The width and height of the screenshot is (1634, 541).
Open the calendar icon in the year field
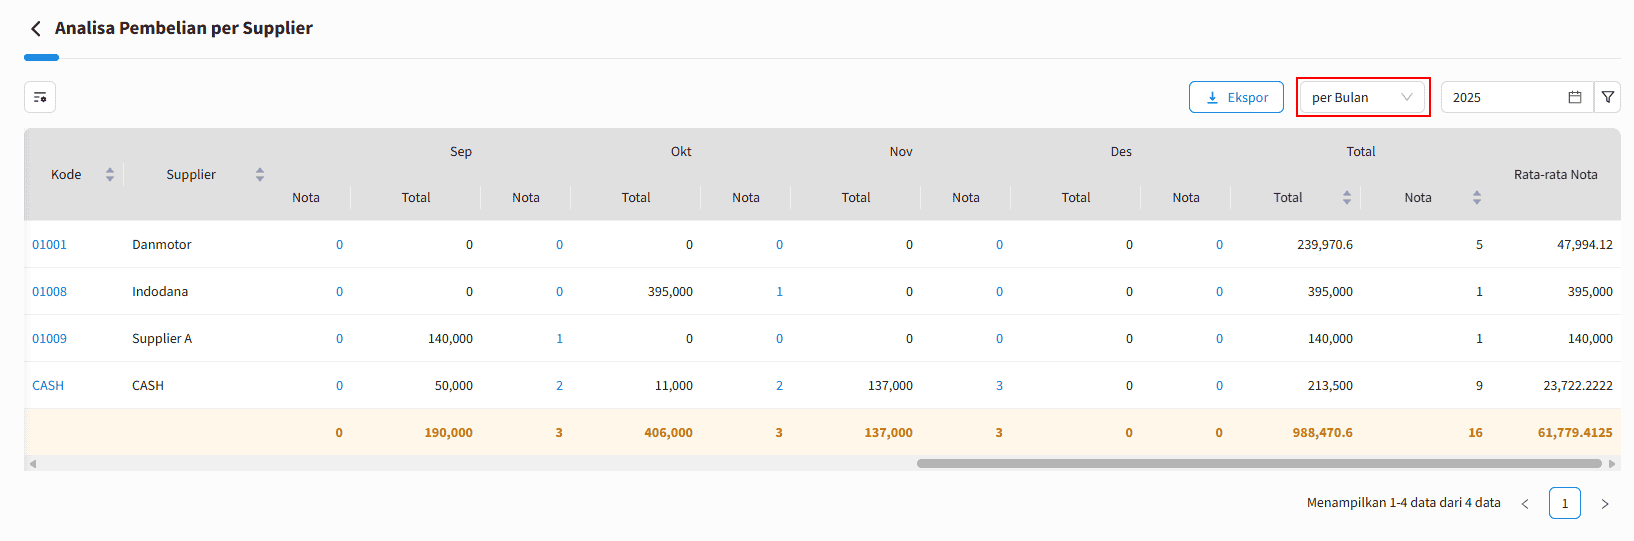1575,97
